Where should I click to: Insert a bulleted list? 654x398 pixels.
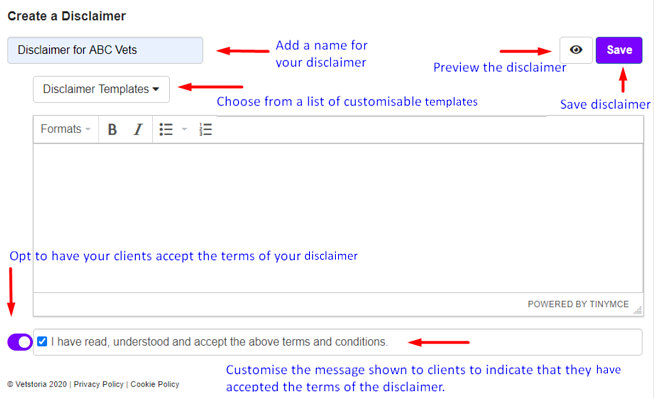click(166, 130)
